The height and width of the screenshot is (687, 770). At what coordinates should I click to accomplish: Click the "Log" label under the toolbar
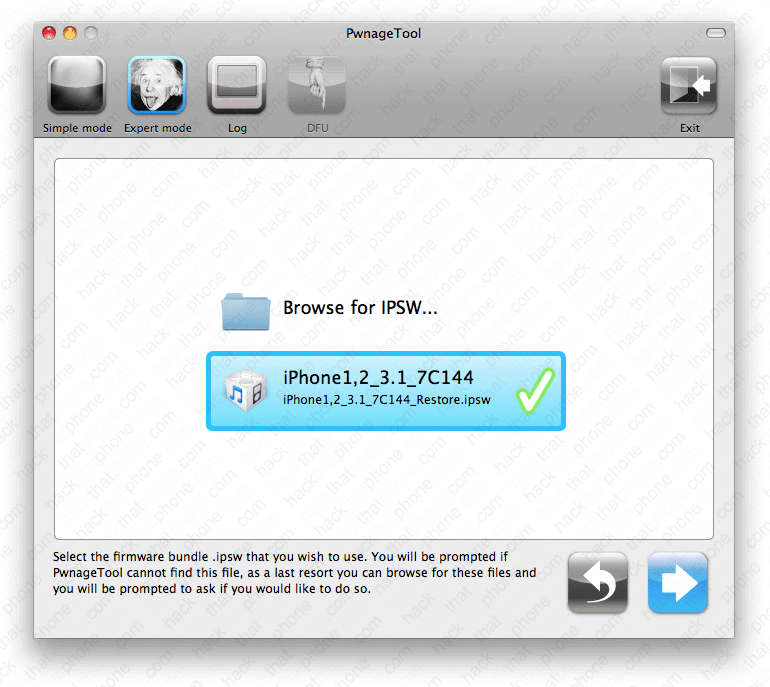pos(237,128)
